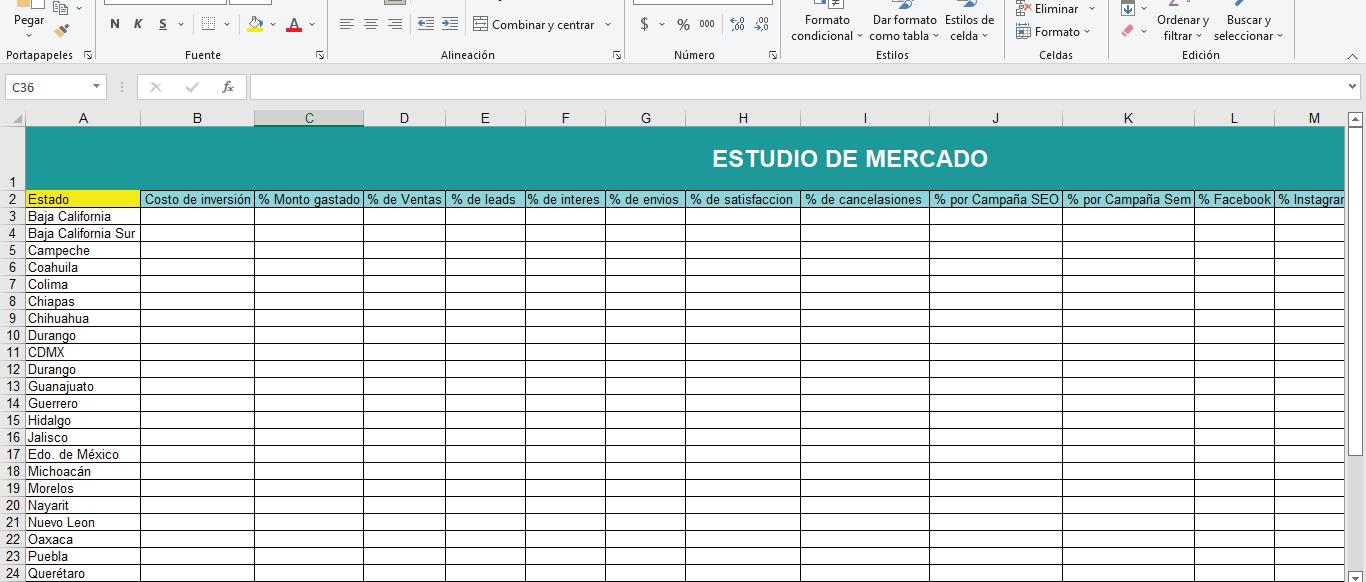Click the insert function fx icon
The height and width of the screenshot is (582, 1366).
tap(228, 87)
